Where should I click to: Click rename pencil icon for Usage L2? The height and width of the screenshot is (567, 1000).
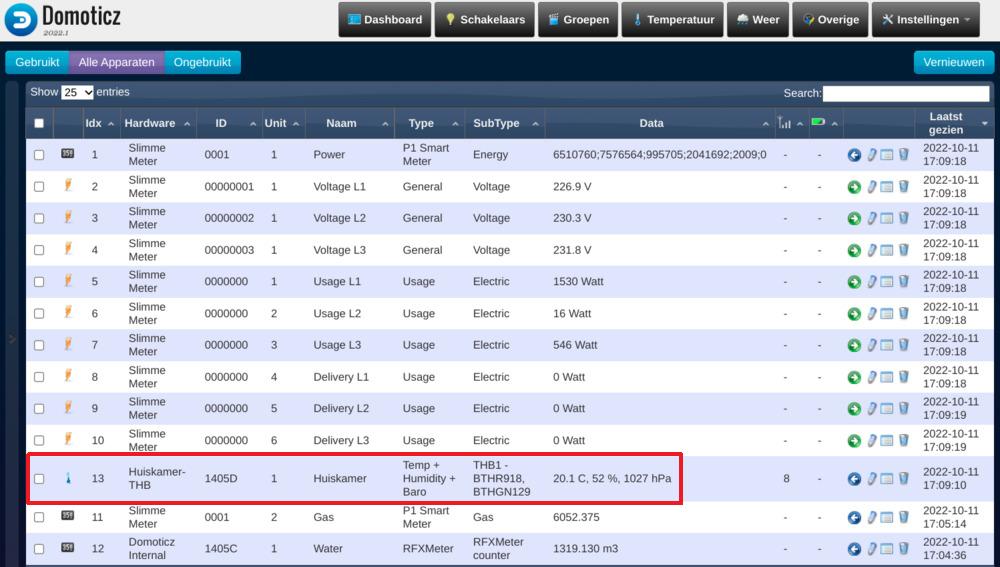872,313
